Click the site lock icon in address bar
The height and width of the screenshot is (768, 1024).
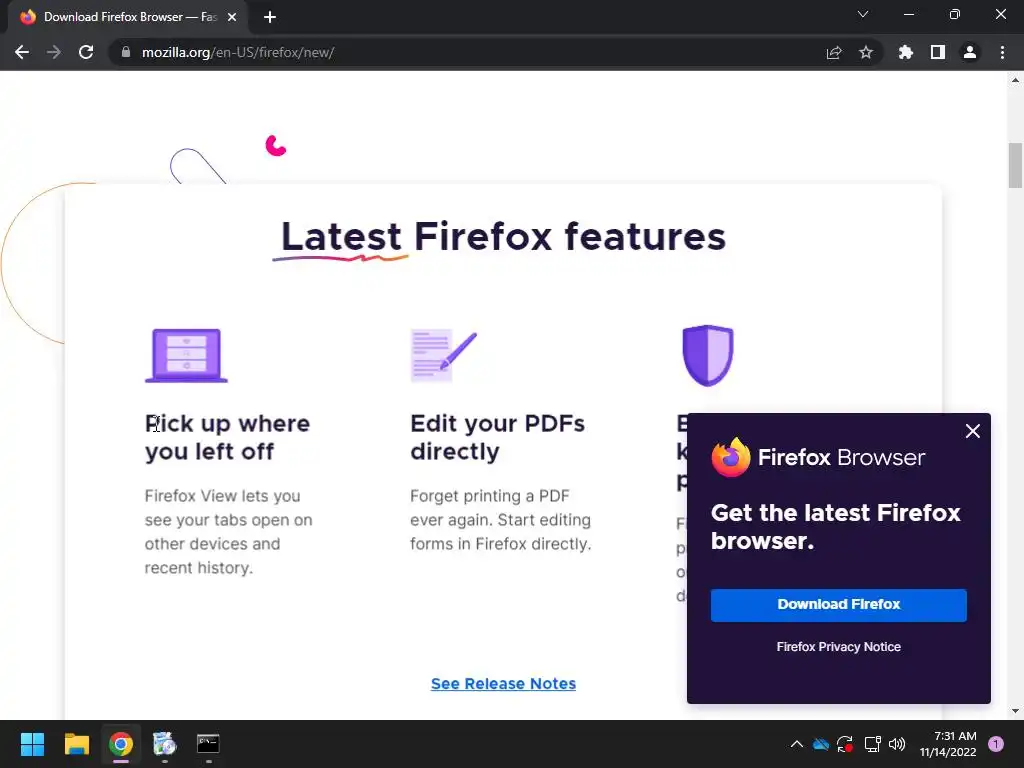tap(125, 52)
